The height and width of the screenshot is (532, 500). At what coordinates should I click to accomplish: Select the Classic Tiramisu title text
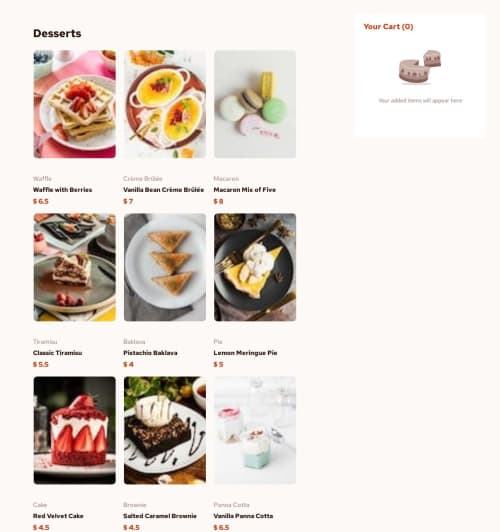tap(58, 353)
